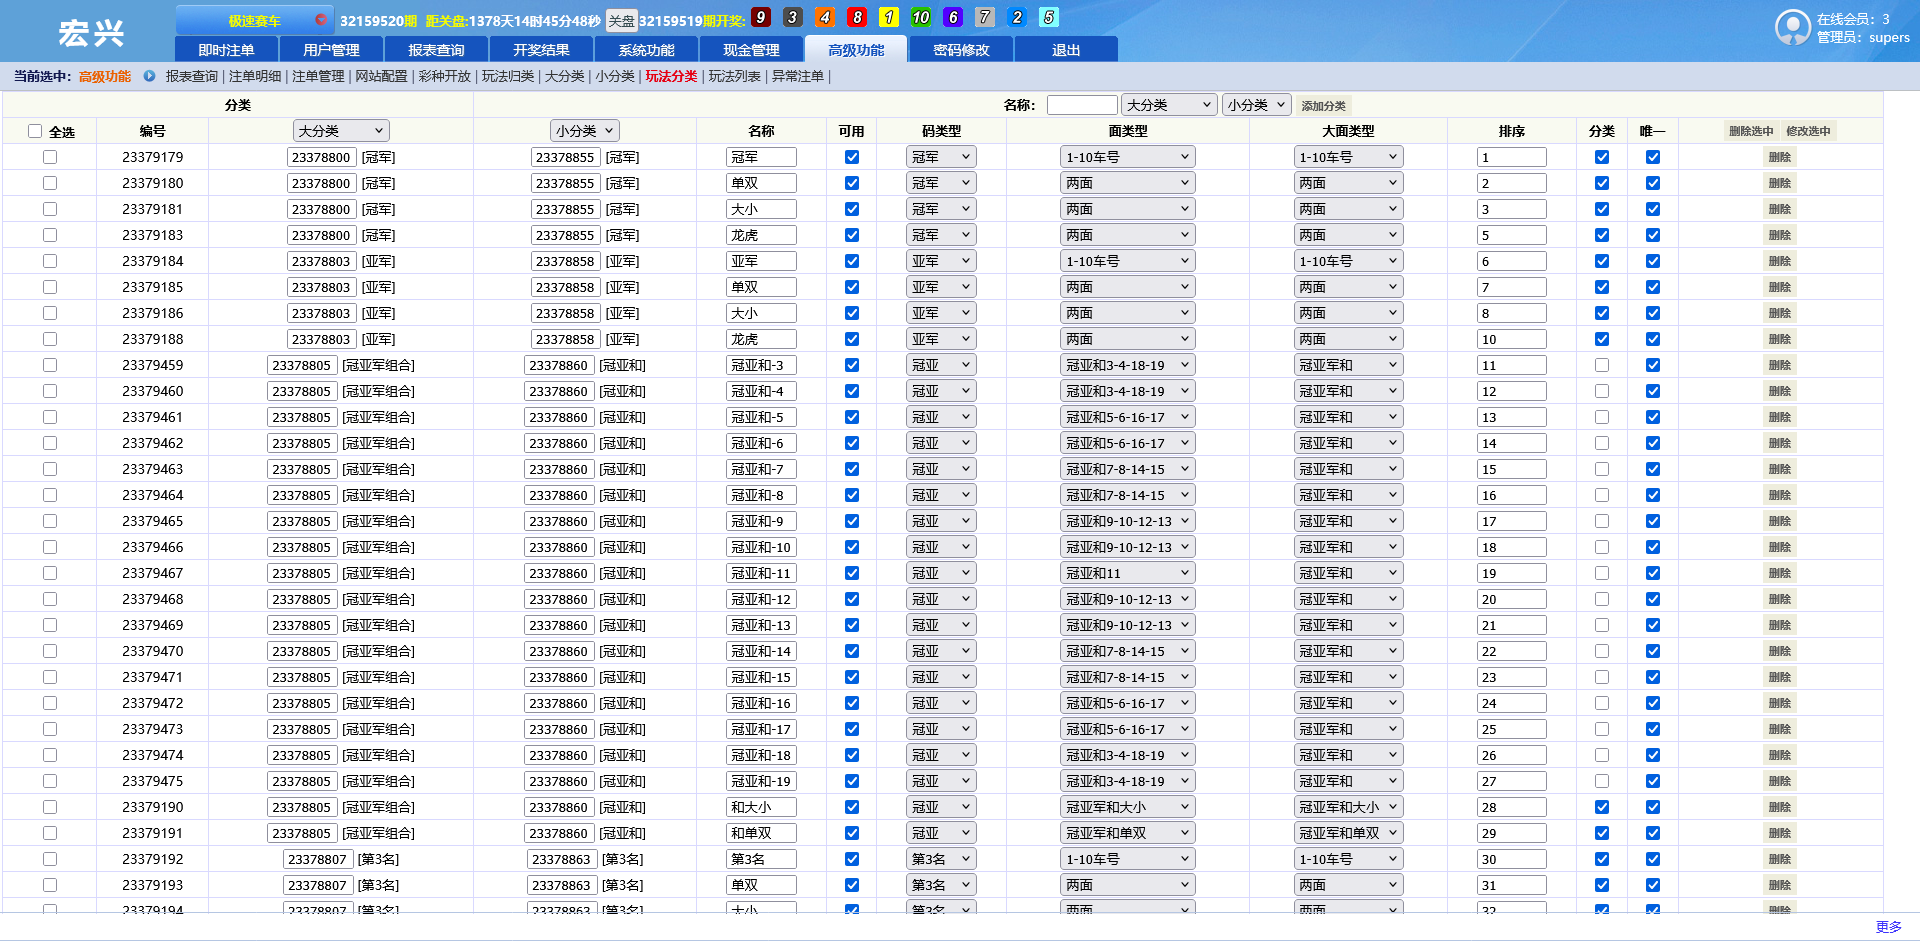Open the 密码修改 tab
The height and width of the screenshot is (947, 1920).
[x=961, y=50]
